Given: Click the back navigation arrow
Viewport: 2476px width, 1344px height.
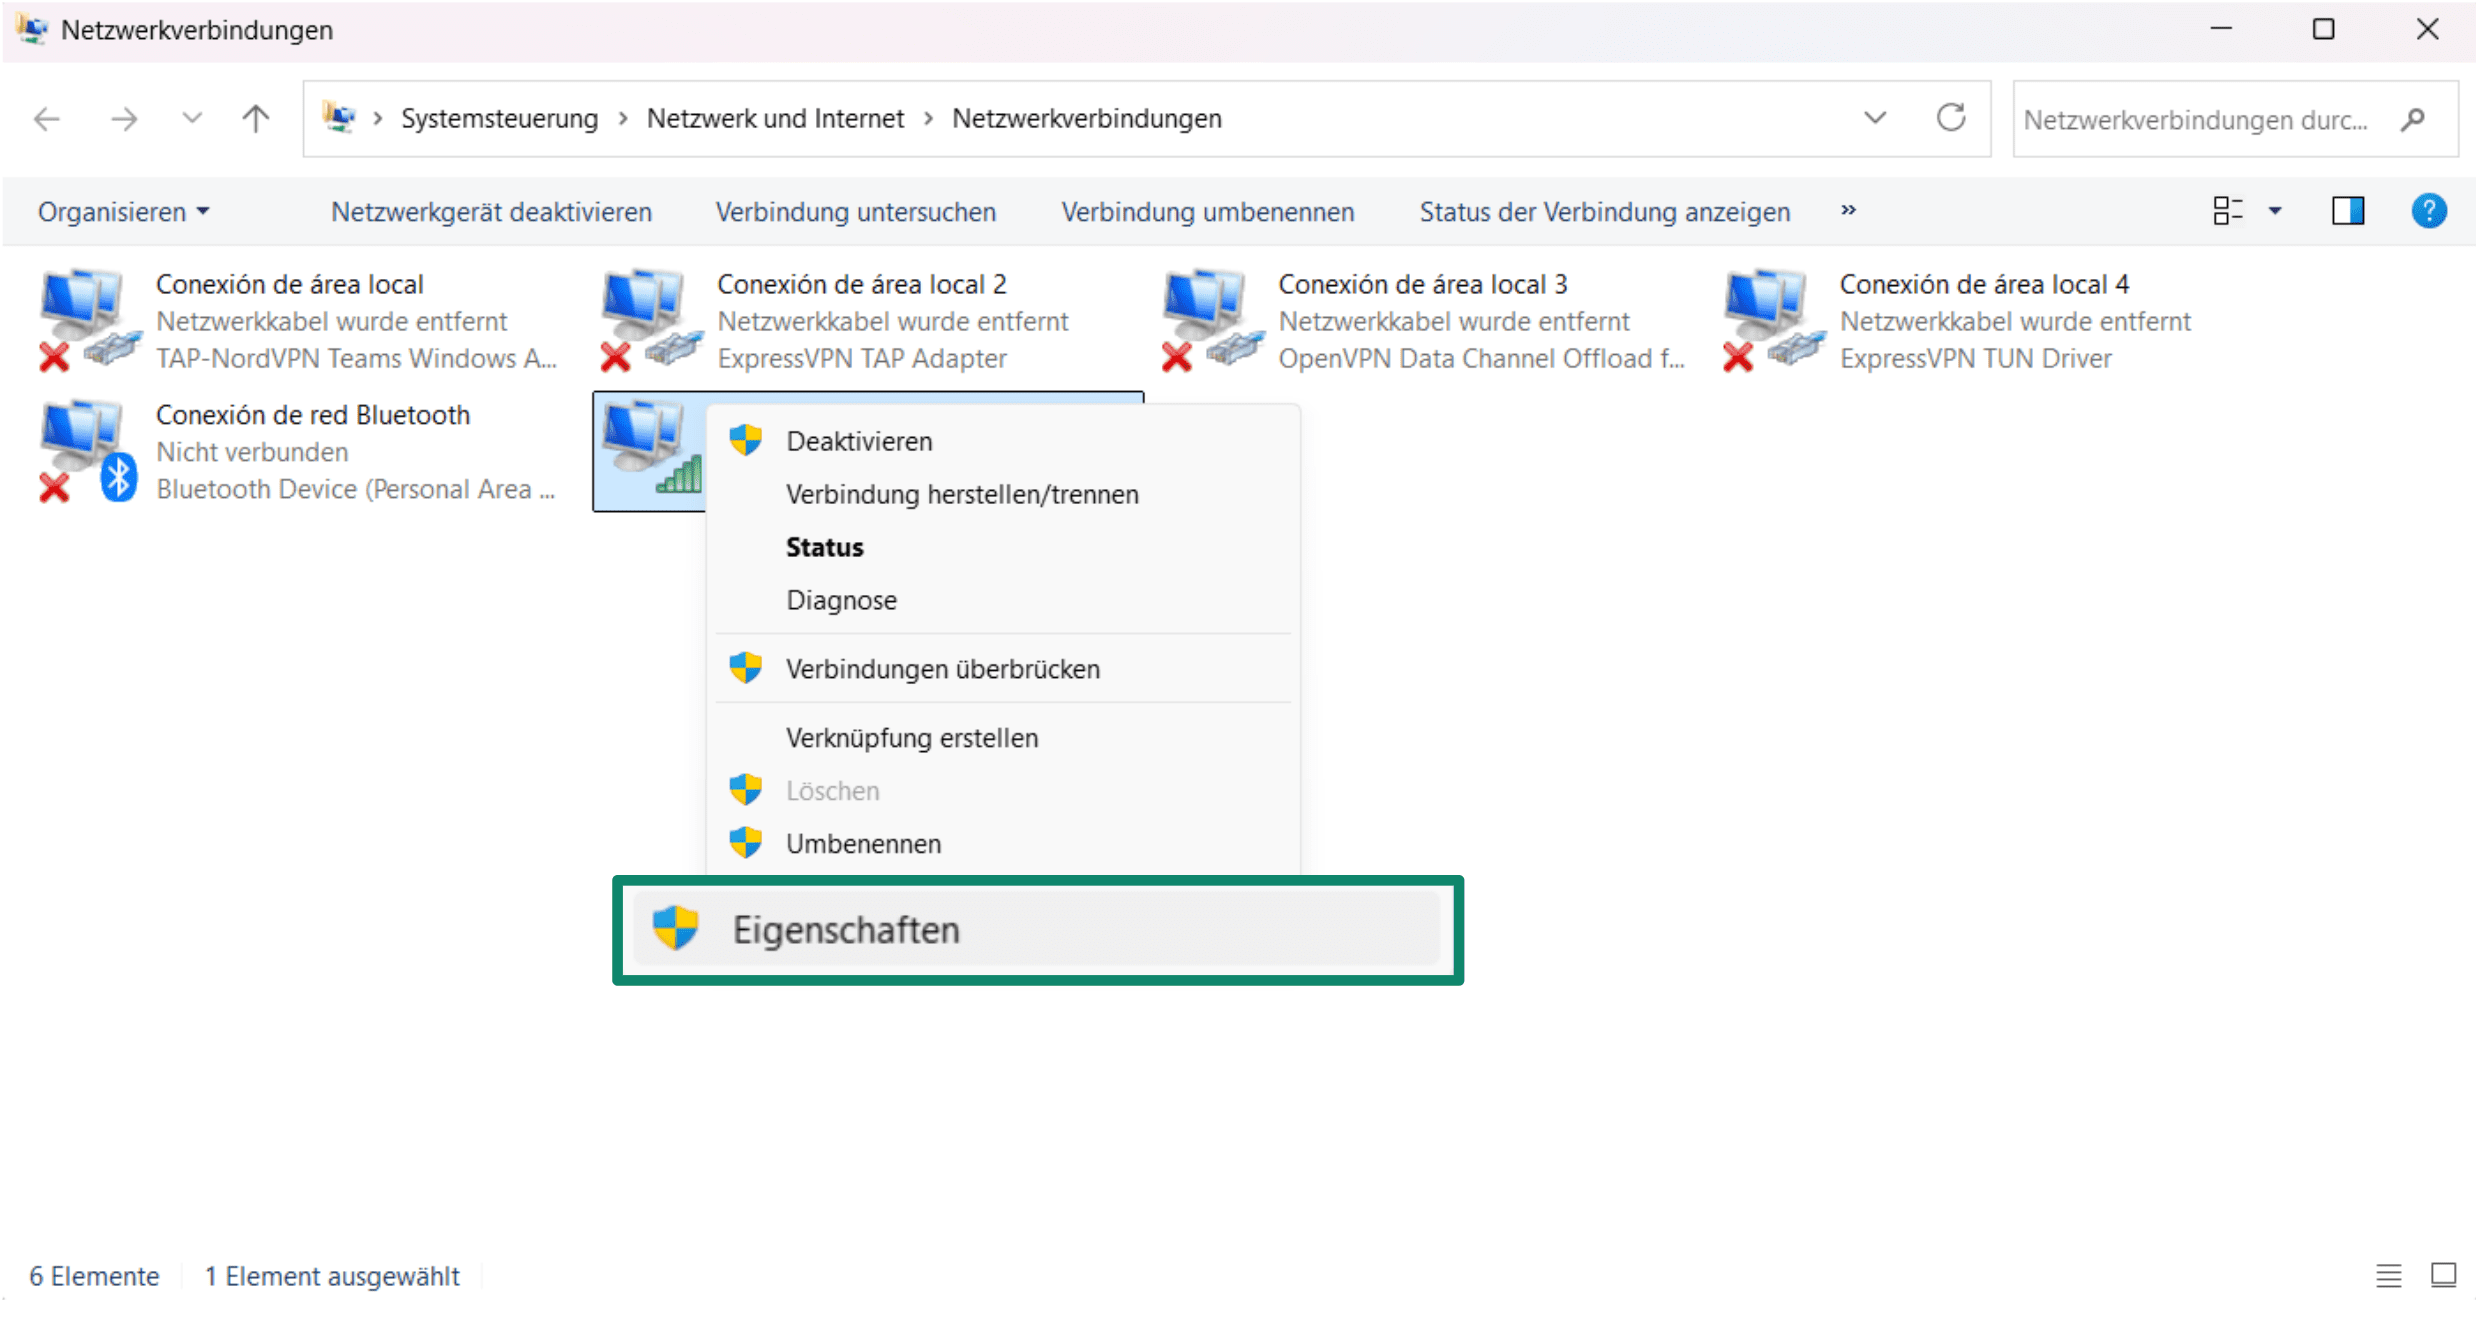Looking at the screenshot, I should coord(46,118).
